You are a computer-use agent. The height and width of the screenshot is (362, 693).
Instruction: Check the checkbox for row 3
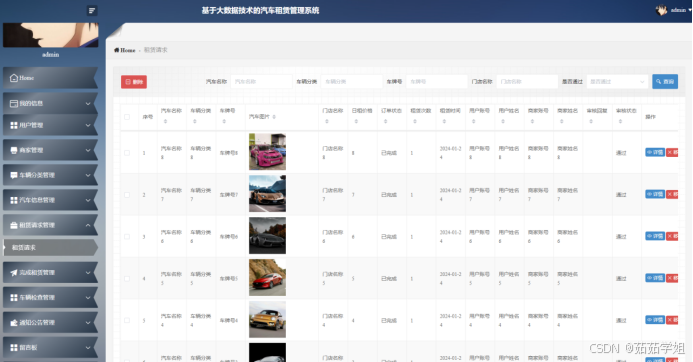[127, 237]
